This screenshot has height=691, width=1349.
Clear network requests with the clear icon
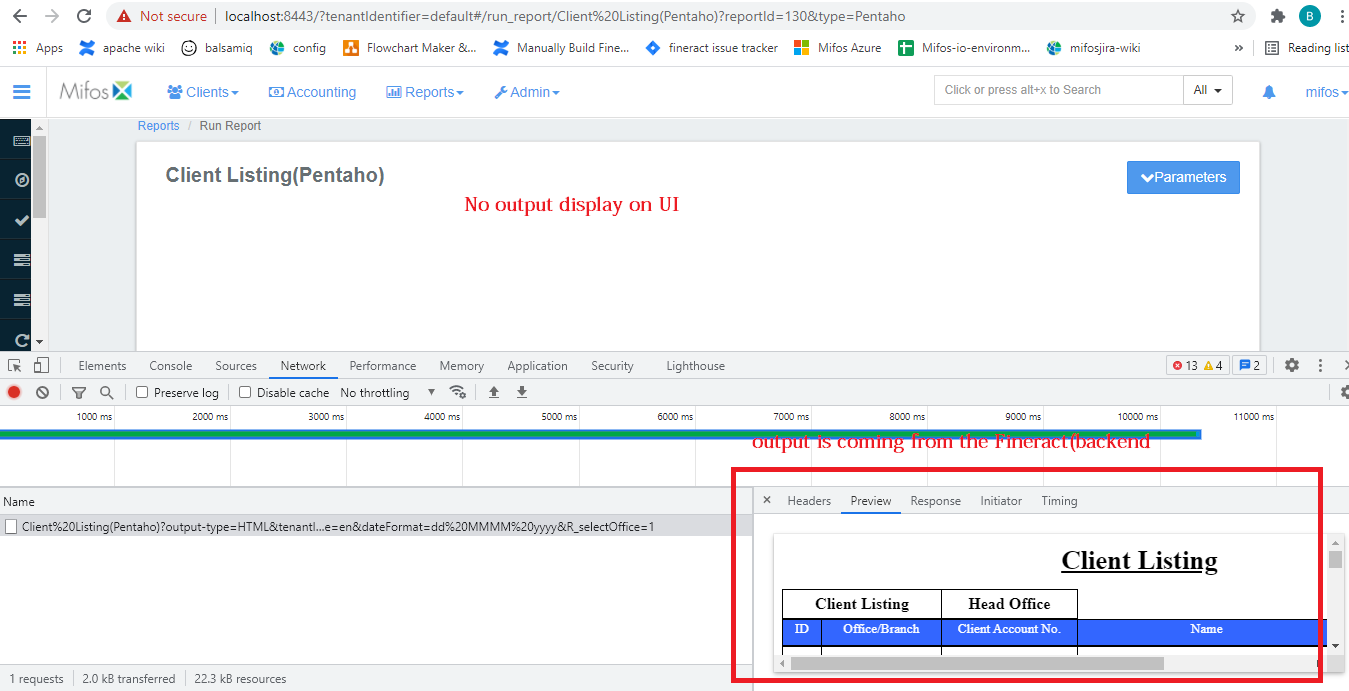pos(42,392)
